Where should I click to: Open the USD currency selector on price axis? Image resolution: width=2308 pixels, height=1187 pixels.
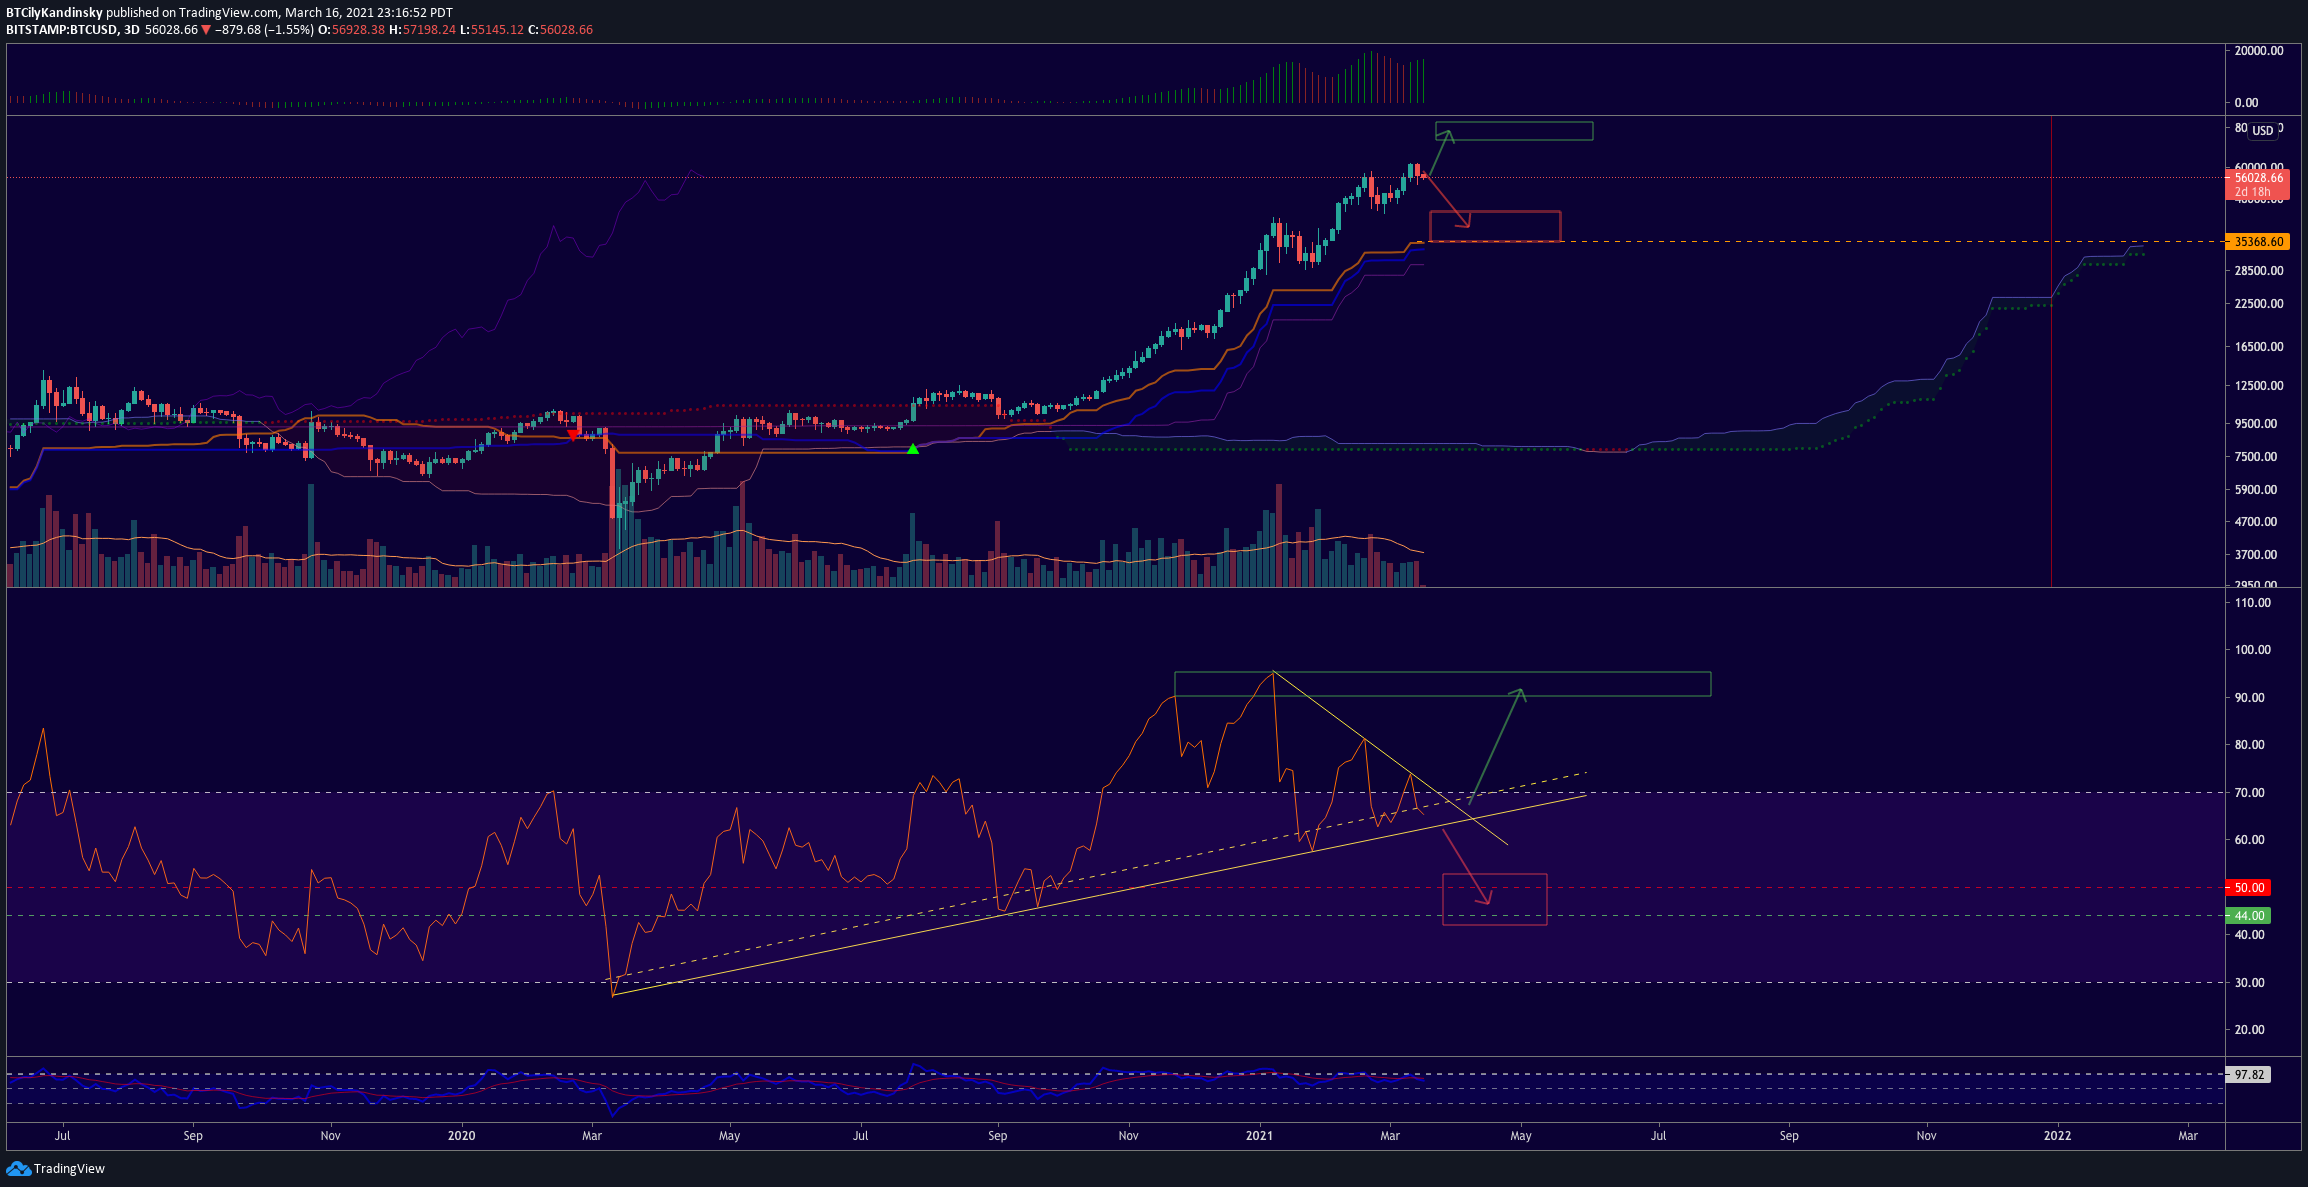pyautogui.click(x=2263, y=131)
